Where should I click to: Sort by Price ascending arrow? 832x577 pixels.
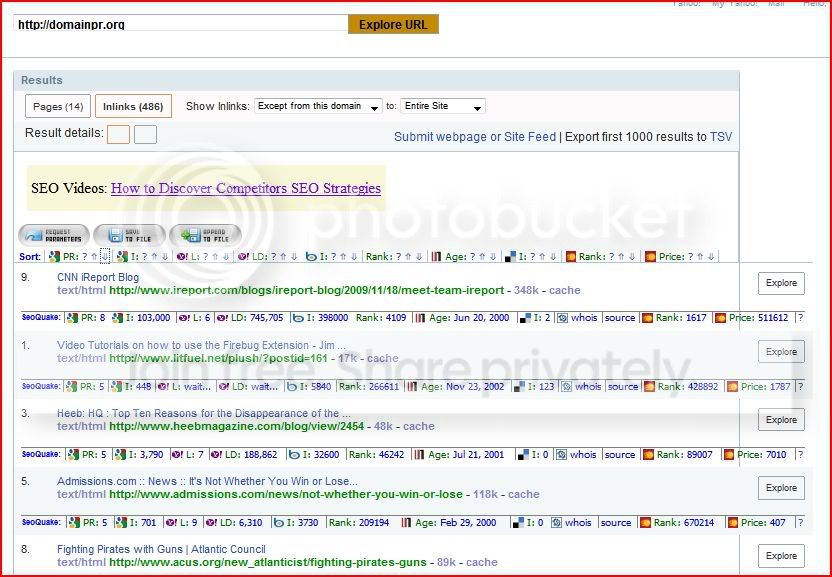pos(700,257)
